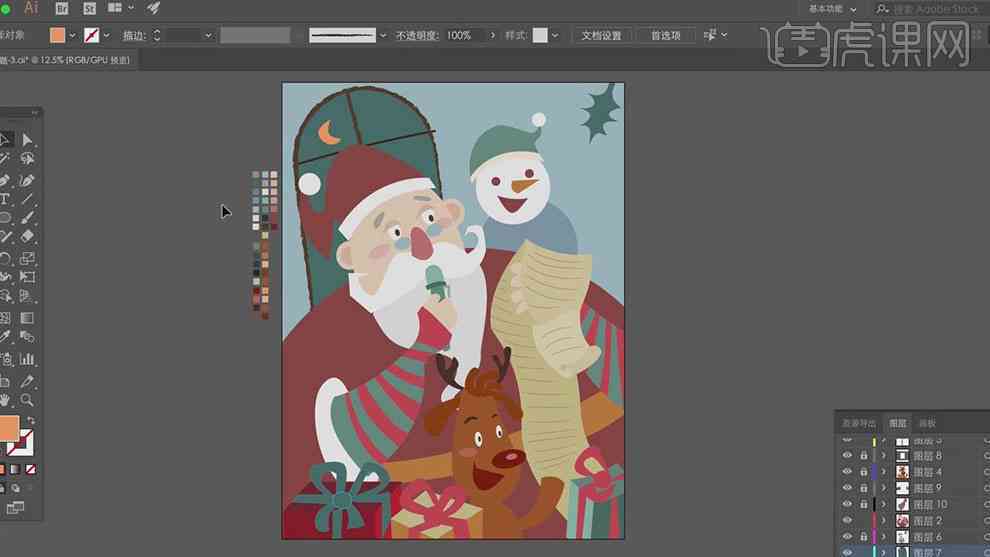Open Adobe Stock St icon

click(x=90, y=8)
